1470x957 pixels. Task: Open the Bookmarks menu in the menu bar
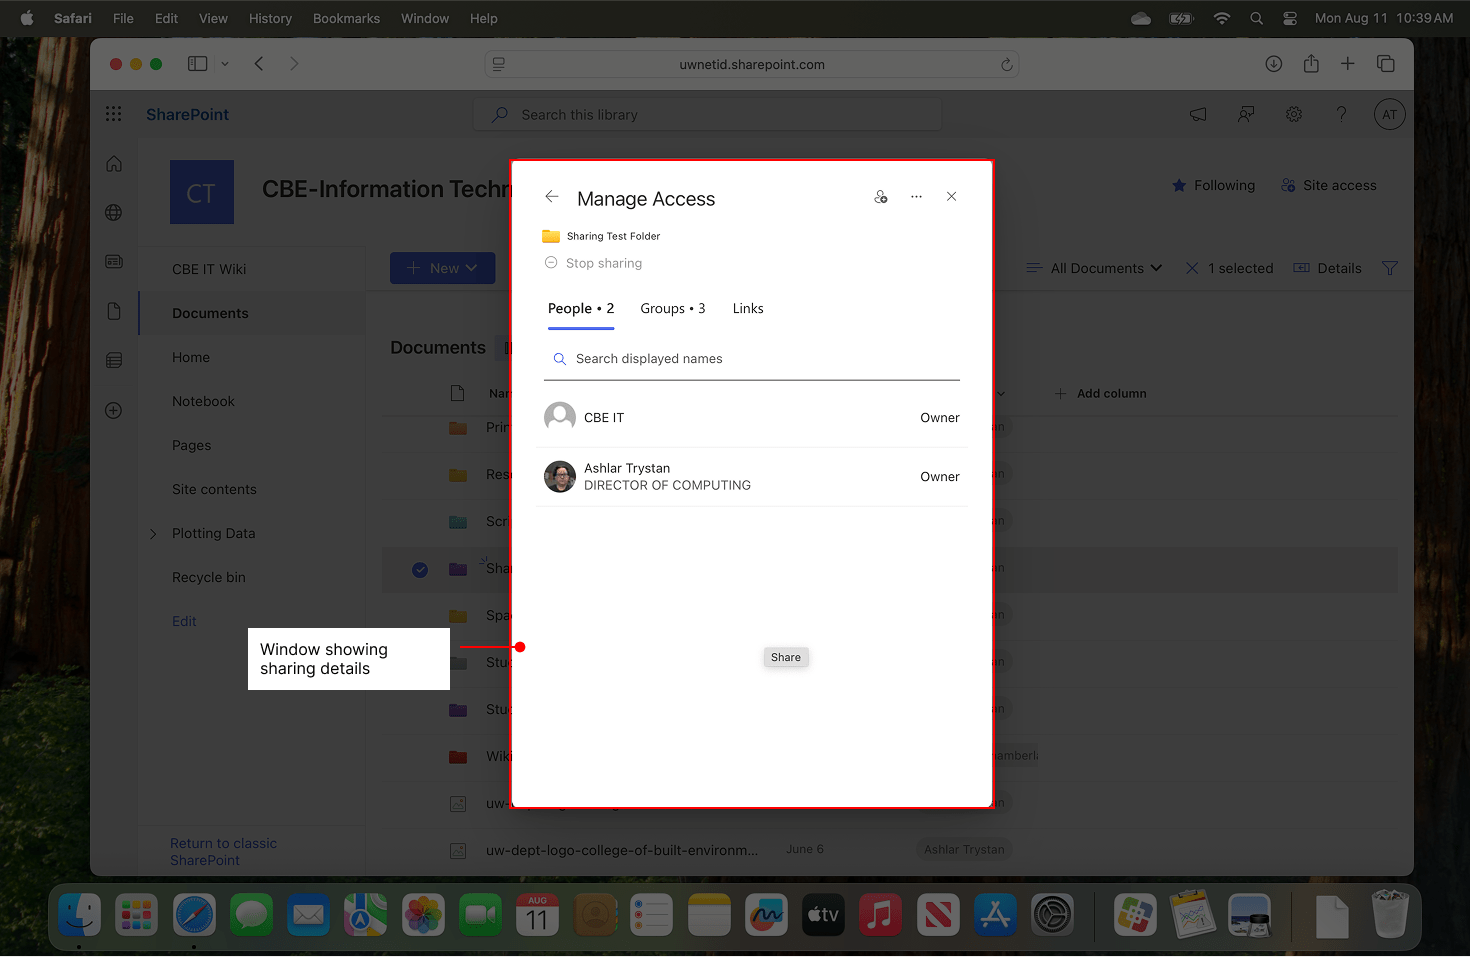coord(346,18)
